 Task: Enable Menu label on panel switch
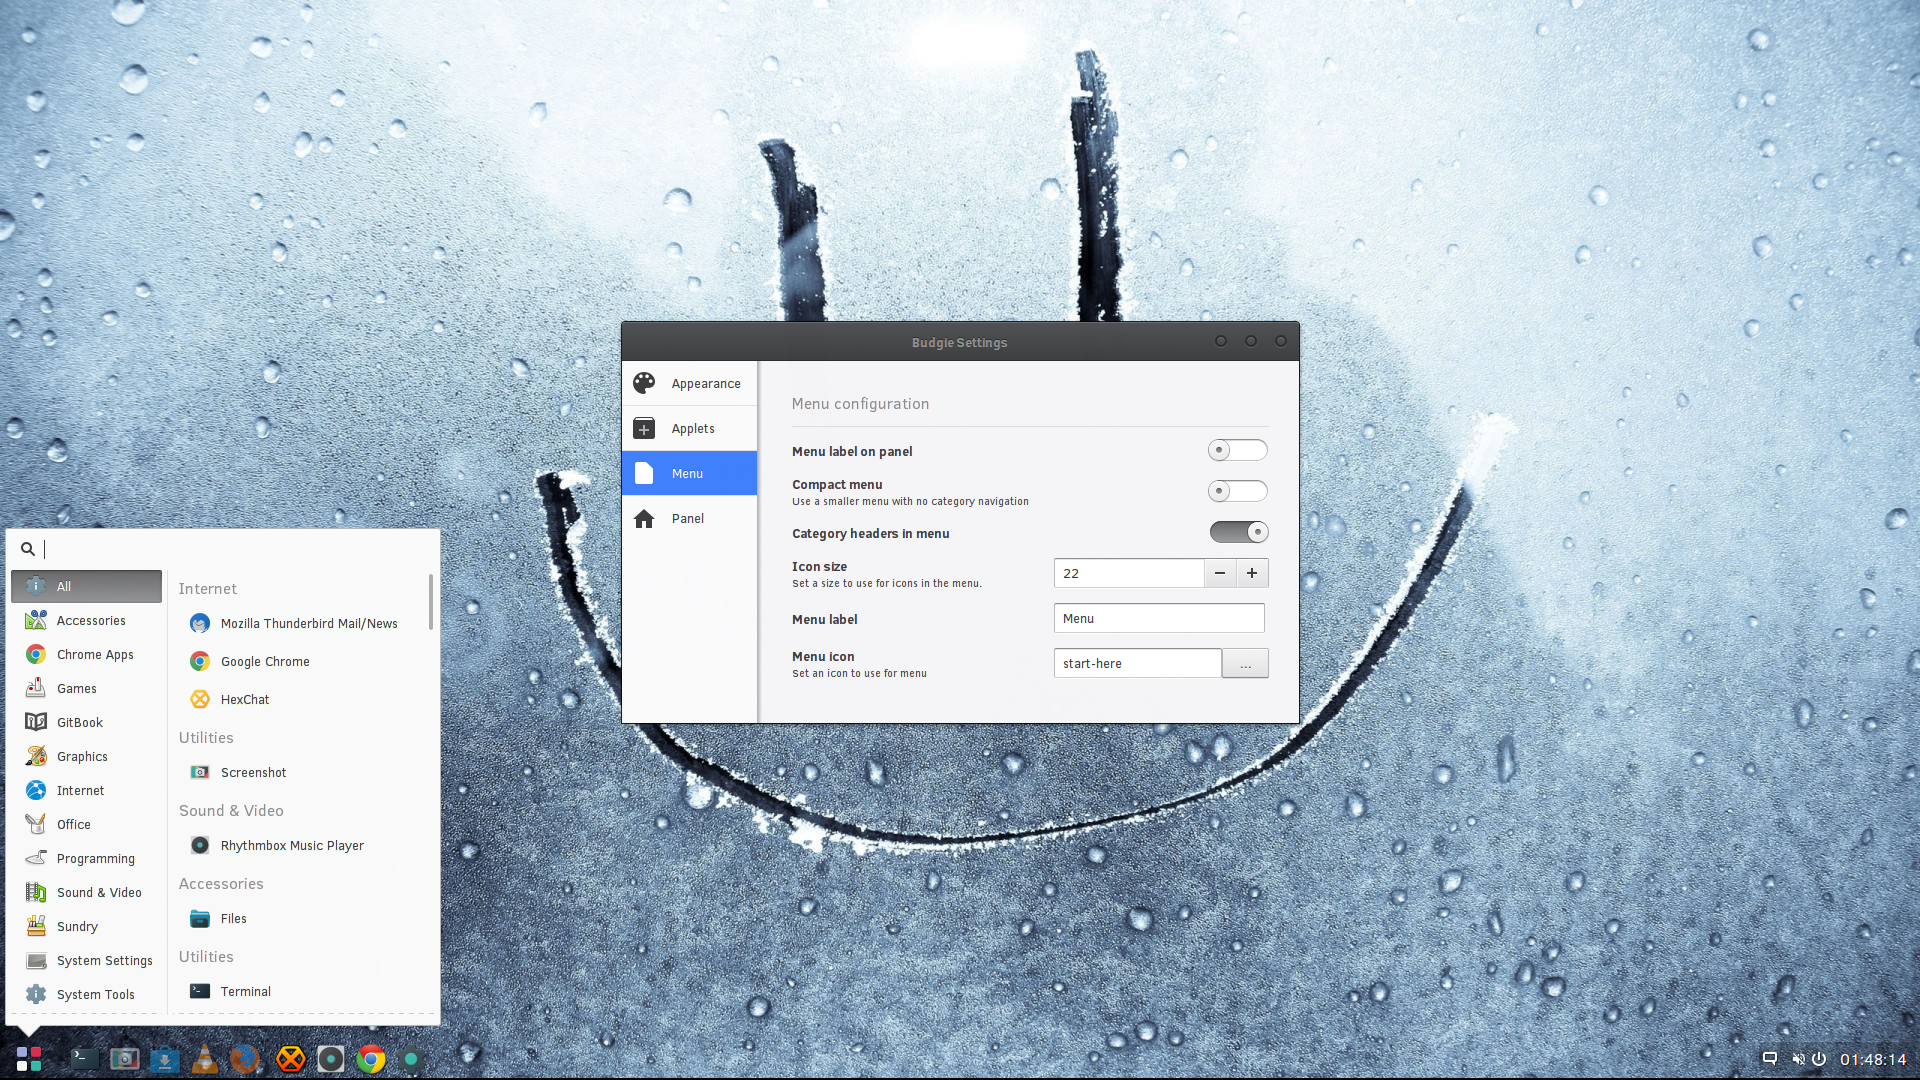point(1238,451)
